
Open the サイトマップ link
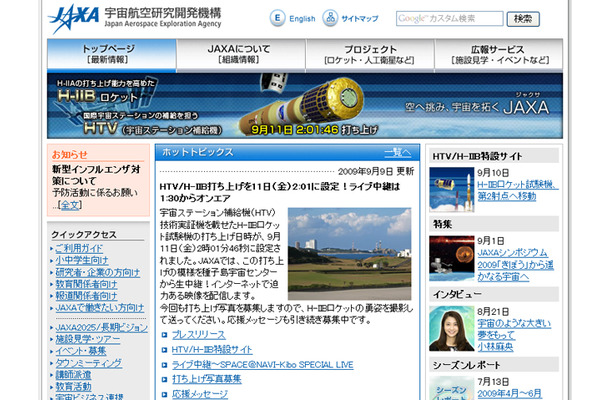(359, 18)
